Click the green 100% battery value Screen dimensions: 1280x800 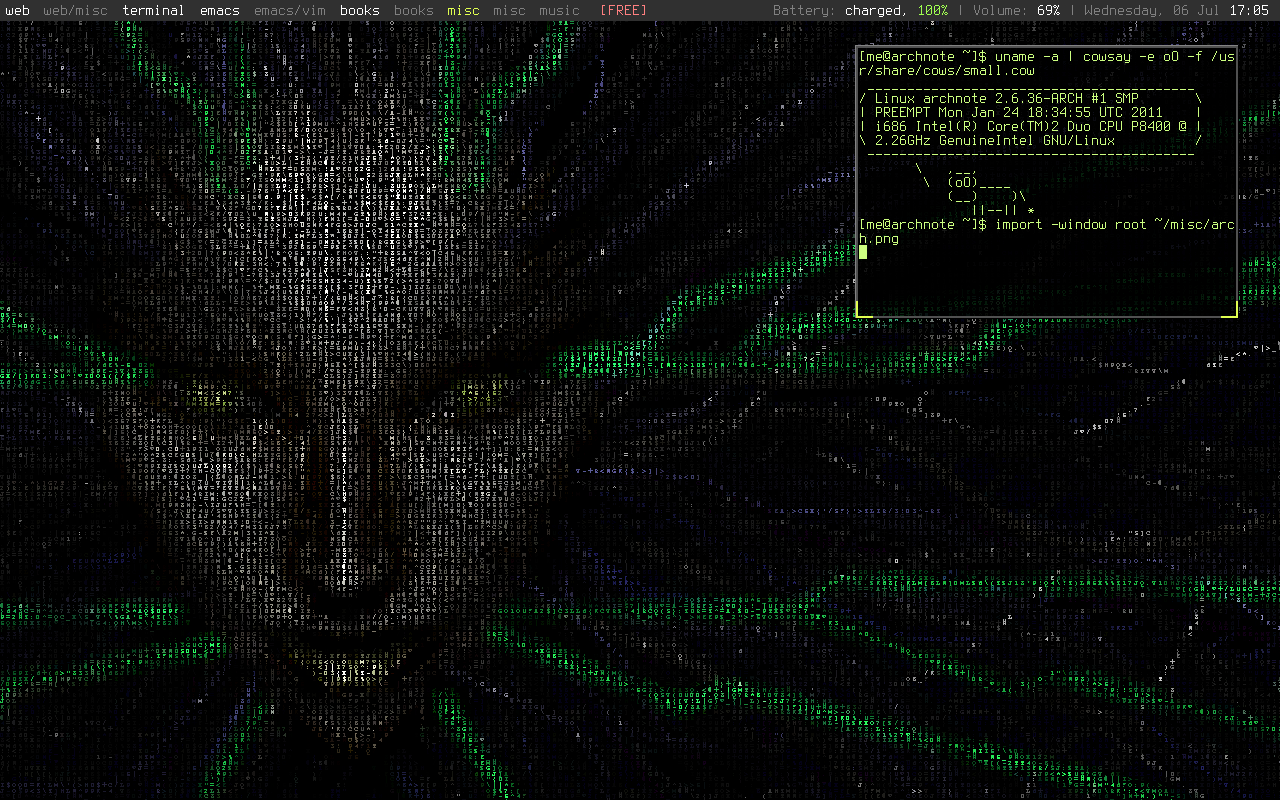[x=932, y=11]
